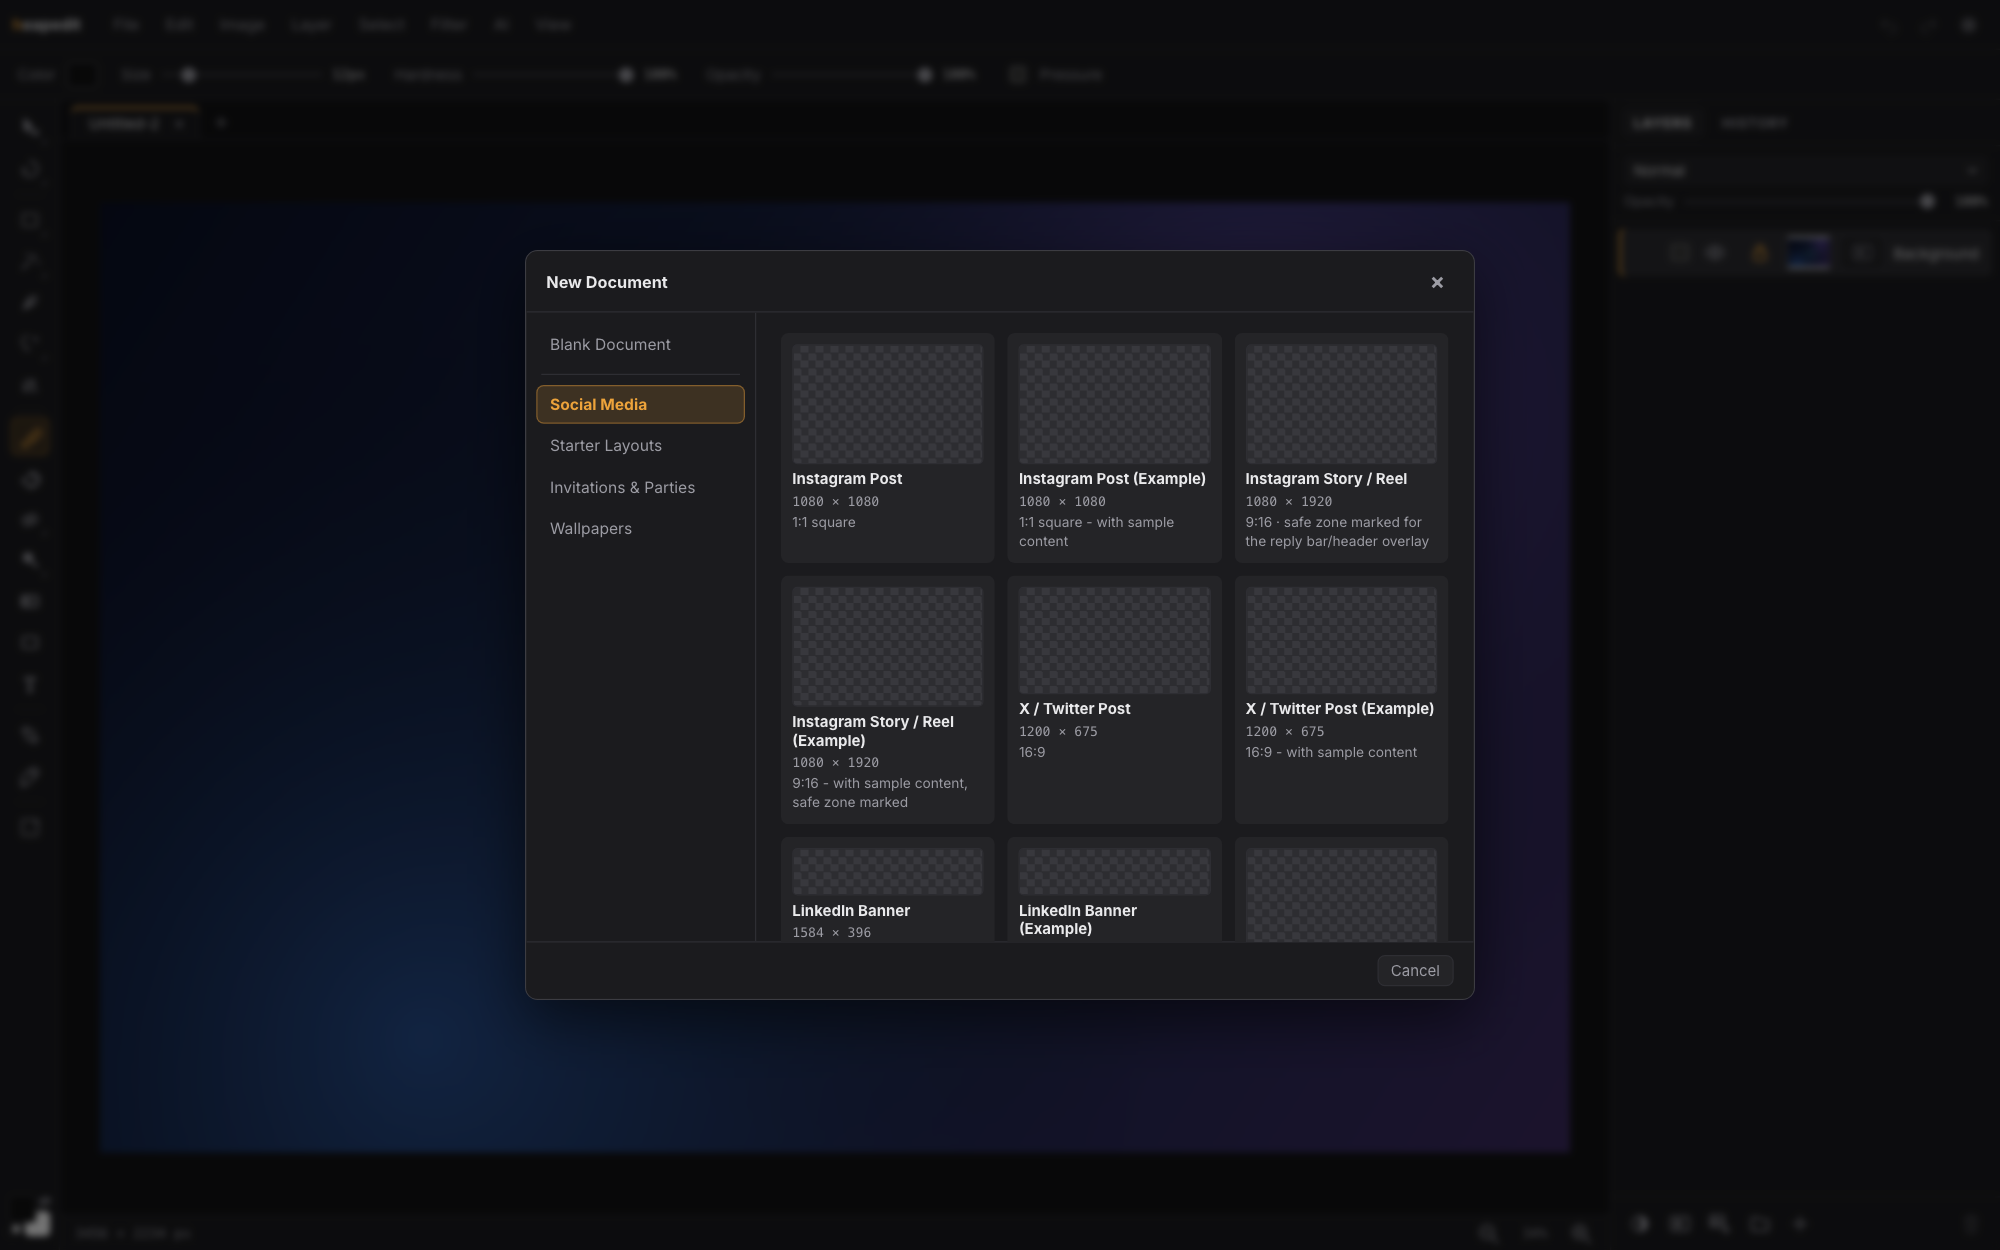Select the LinkedIn Banner thumbnail
The image size is (2000, 1250).
click(887, 872)
